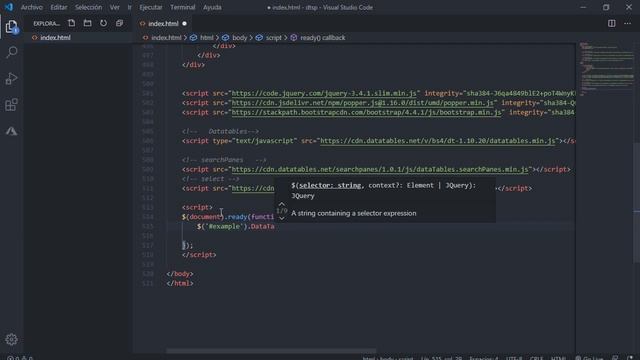Click the ready() callback breadcrumb
Viewport: 640px width, 360px height.
click(322, 38)
